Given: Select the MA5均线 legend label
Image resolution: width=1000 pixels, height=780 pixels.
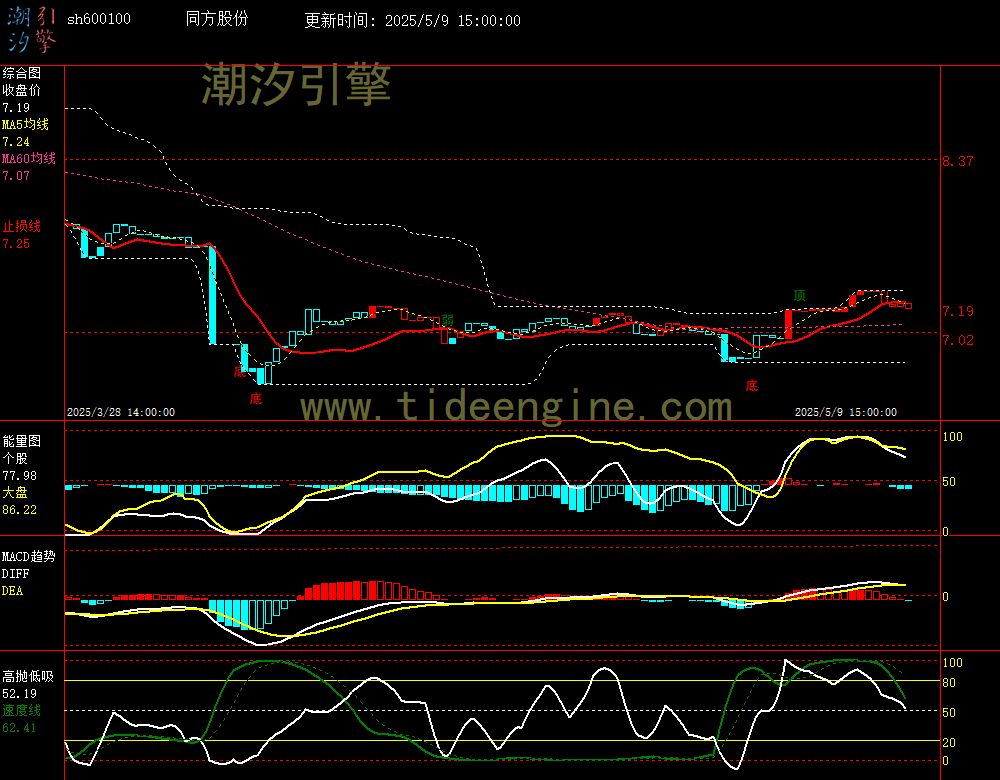Looking at the screenshot, I should pos(26,124).
